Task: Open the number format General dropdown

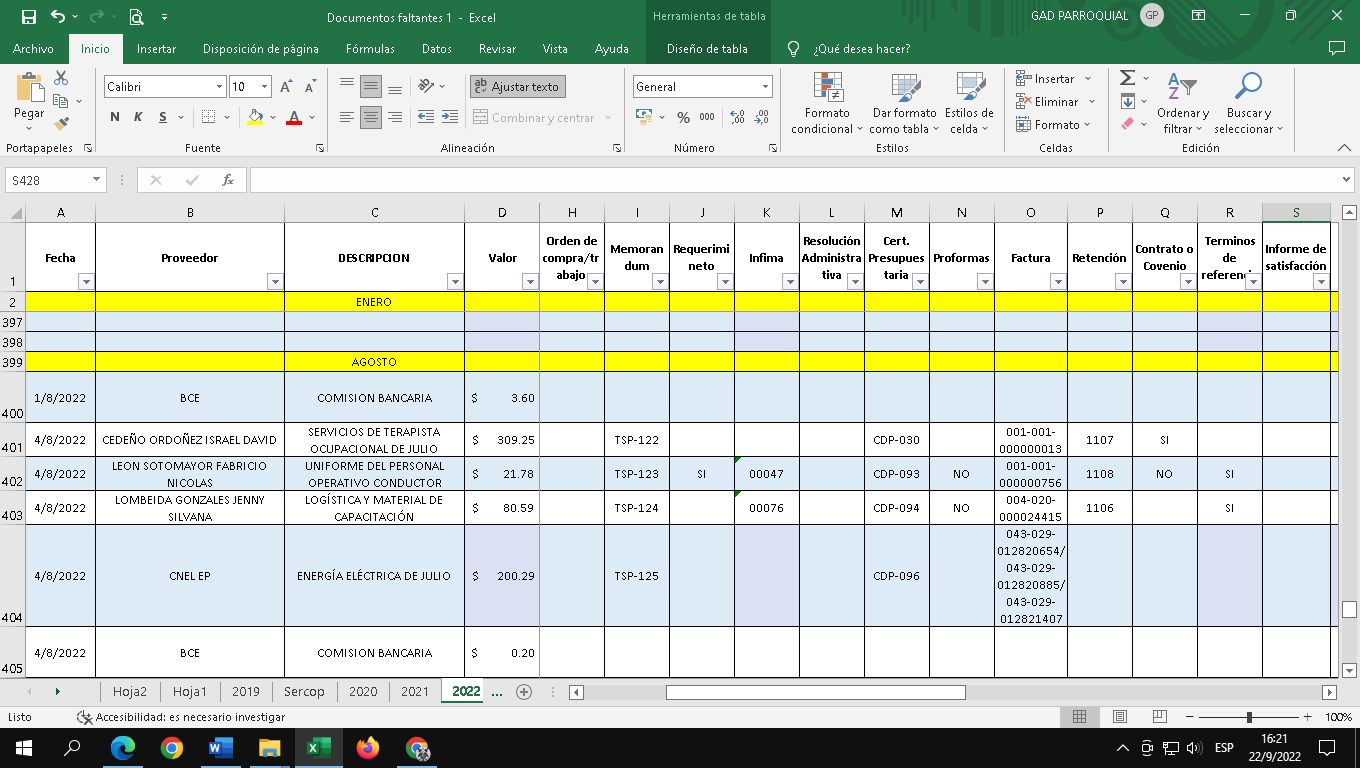Action: (765, 87)
